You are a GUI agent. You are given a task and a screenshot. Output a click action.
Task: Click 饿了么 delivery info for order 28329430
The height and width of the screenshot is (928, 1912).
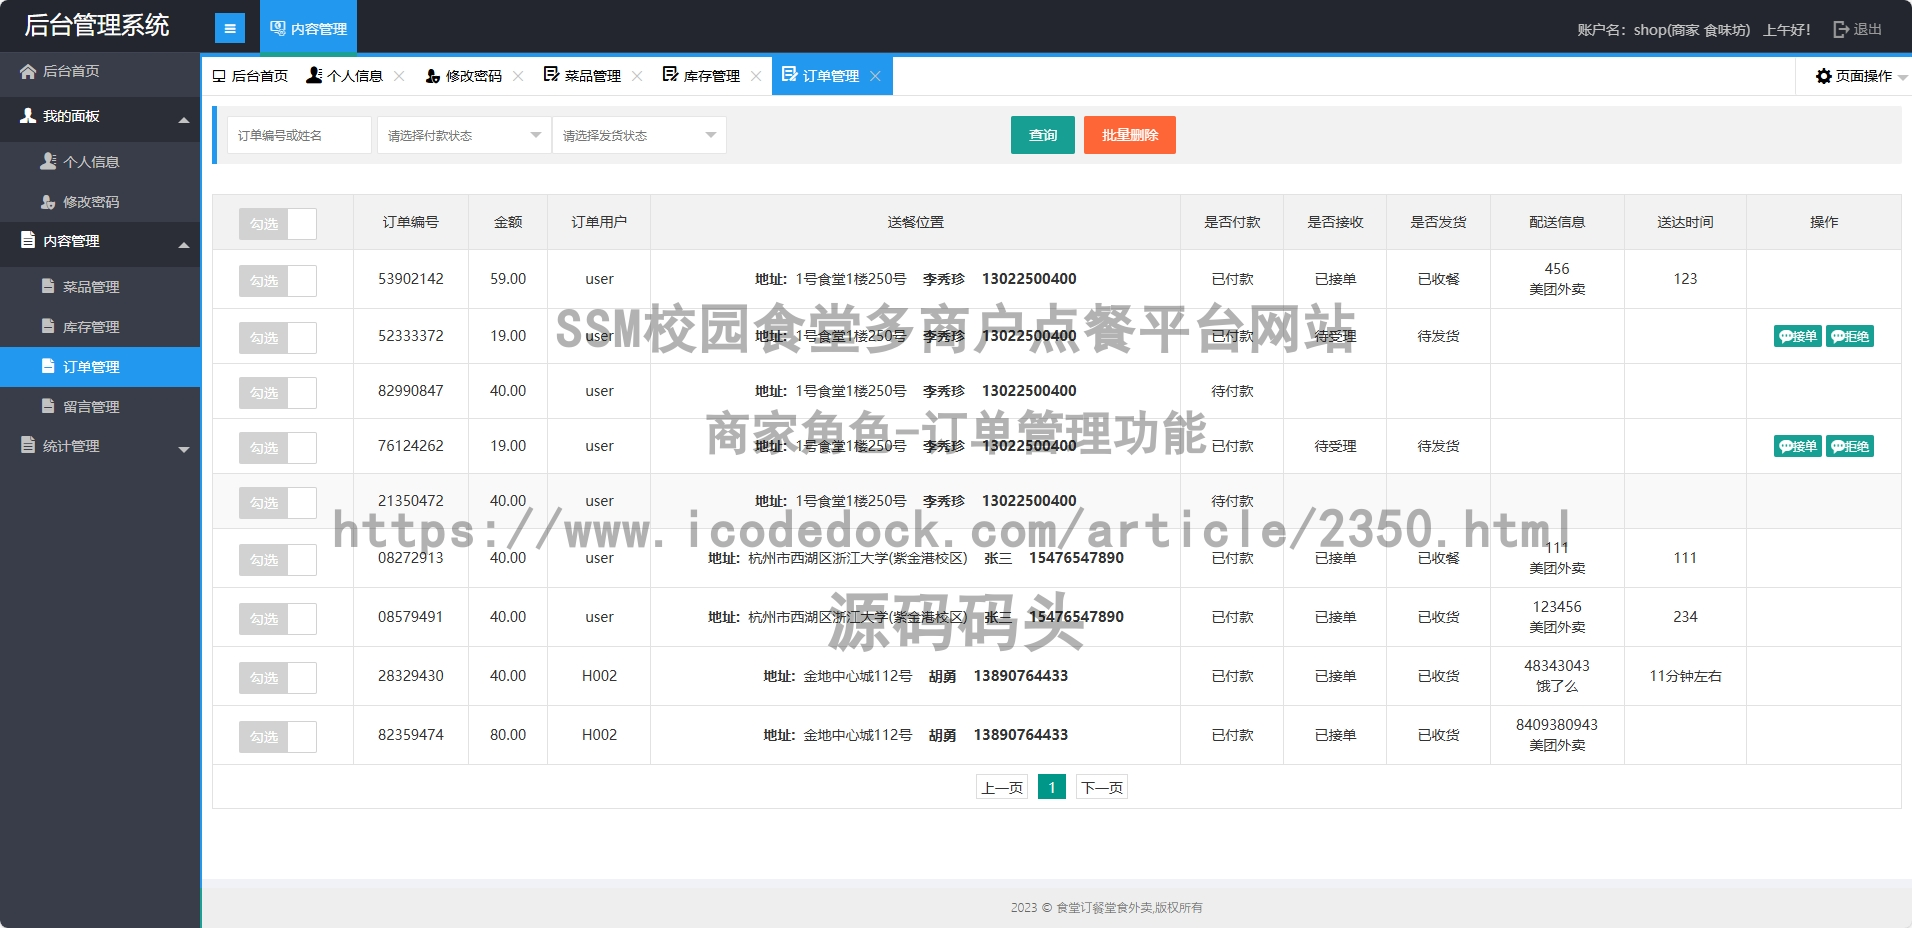[x=1557, y=686]
